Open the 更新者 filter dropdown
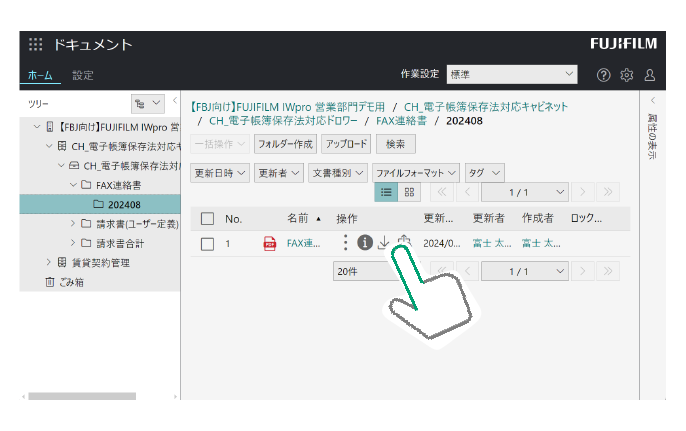The height and width of the screenshot is (431, 686). (x=279, y=173)
